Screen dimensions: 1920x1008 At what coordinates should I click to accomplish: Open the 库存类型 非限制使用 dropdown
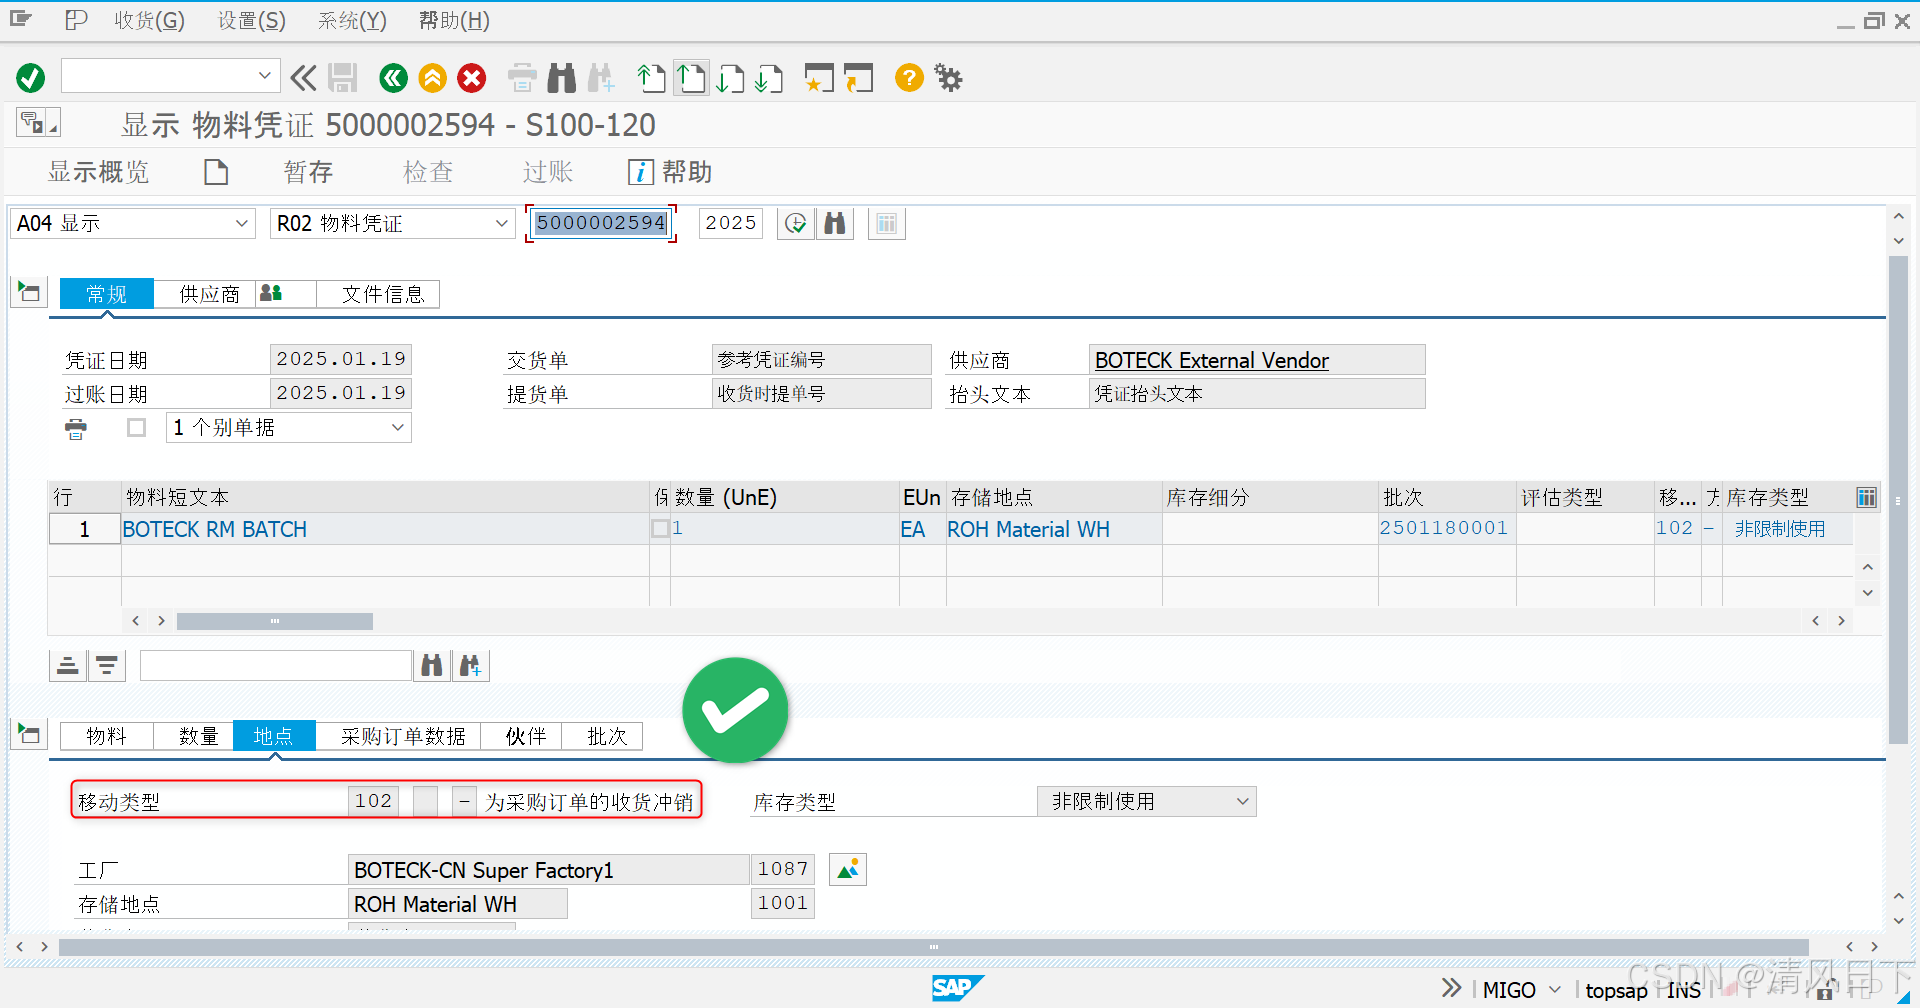tap(1243, 801)
